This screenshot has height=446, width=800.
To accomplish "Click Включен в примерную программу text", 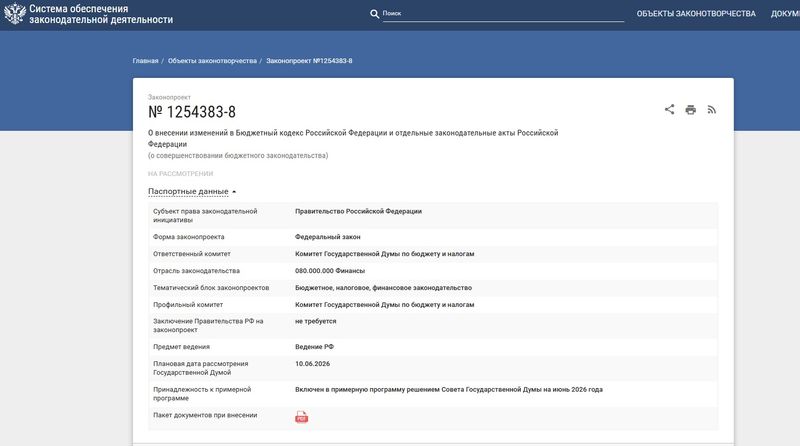I will point(449,389).
